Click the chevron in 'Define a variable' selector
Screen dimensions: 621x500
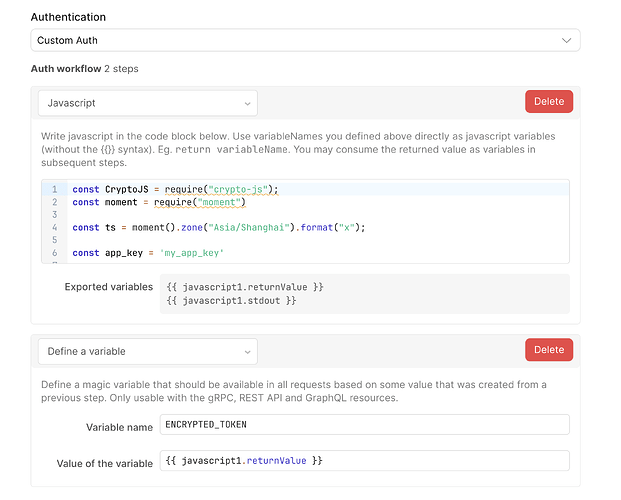click(x=247, y=351)
